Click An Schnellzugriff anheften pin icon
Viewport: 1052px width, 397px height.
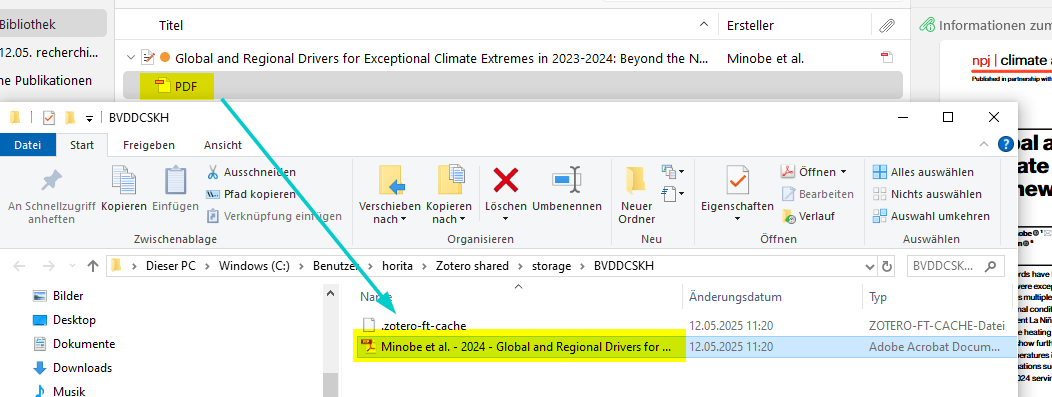(x=52, y=180)
